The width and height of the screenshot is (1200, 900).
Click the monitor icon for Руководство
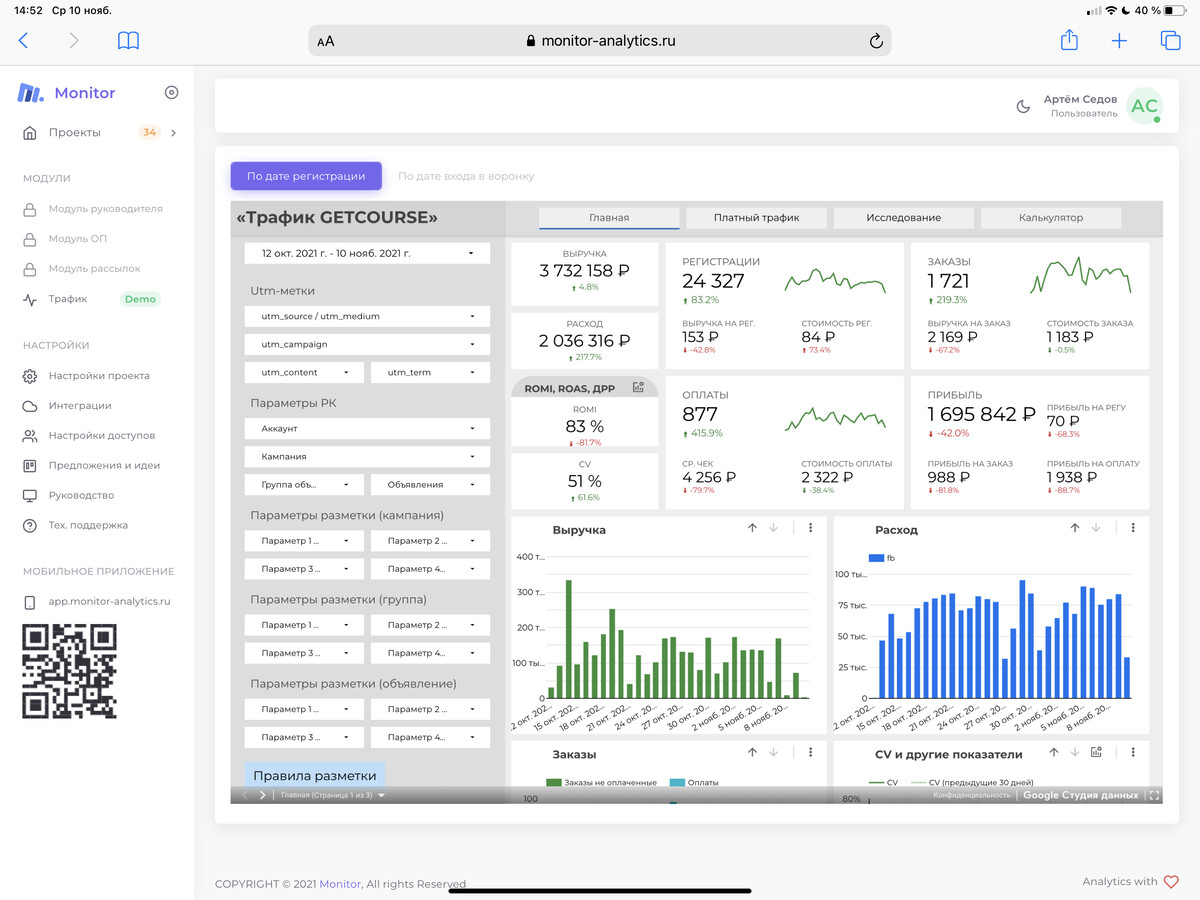pos(30,496)
